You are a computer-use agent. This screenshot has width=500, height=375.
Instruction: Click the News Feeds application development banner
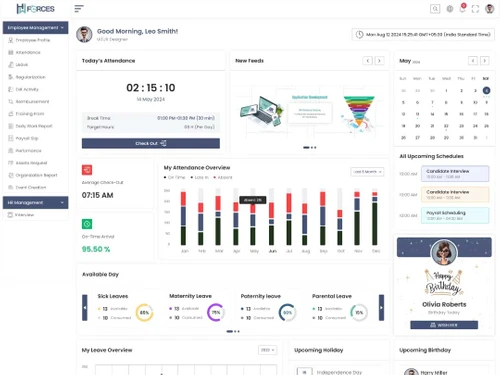(x=309, y=112)
